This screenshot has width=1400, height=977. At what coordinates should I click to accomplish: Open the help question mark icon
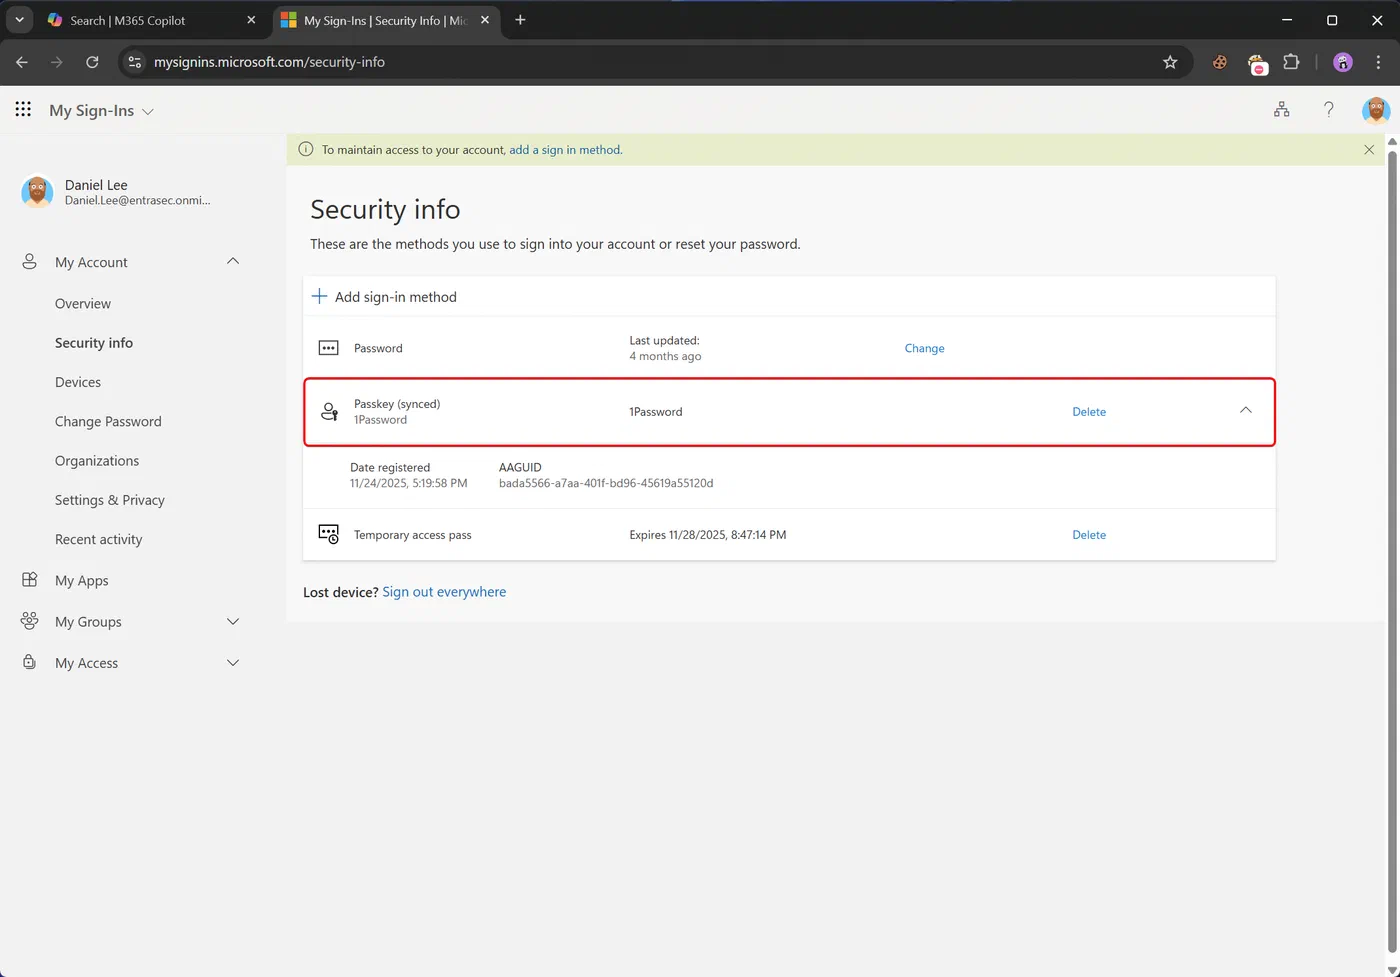click(x=1328, y=110)
